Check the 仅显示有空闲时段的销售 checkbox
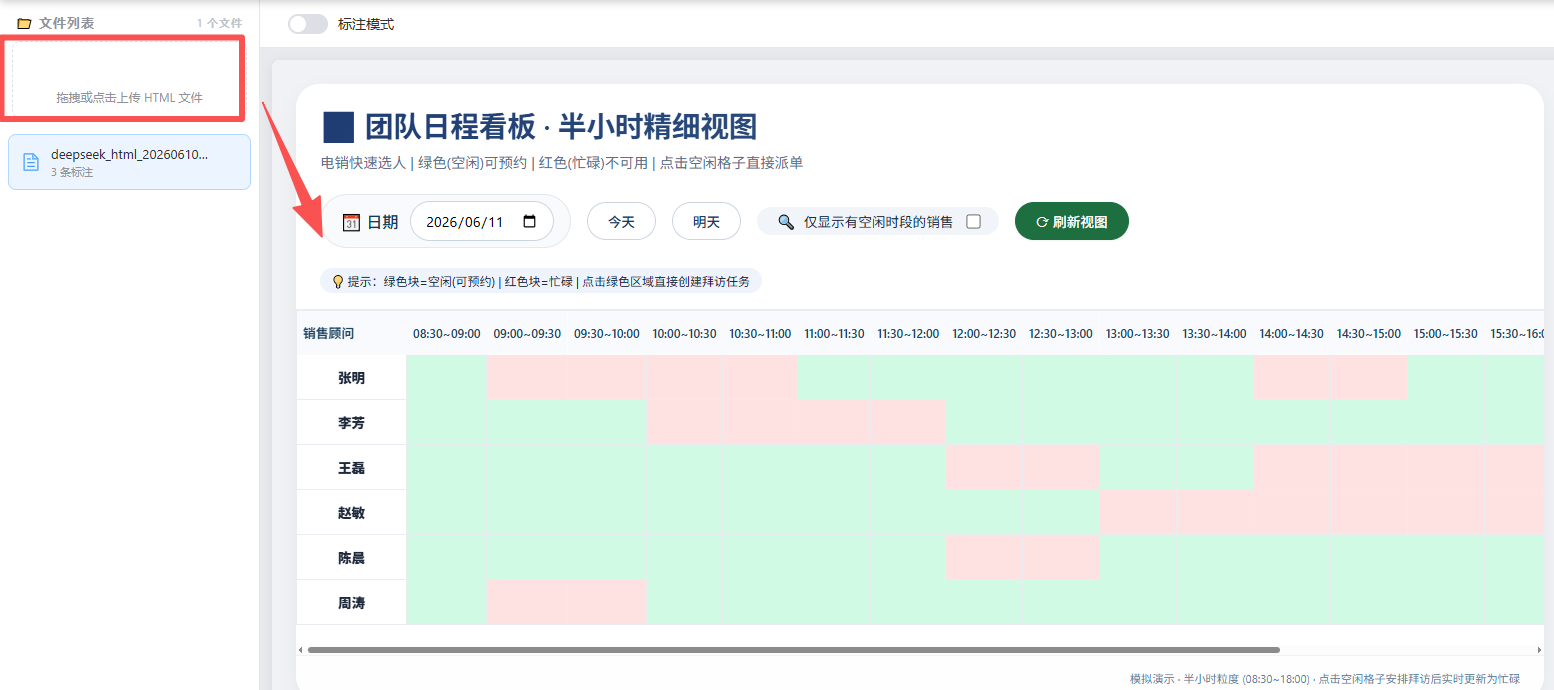Viewport: 1554px width, 690px height. point(973,222)
